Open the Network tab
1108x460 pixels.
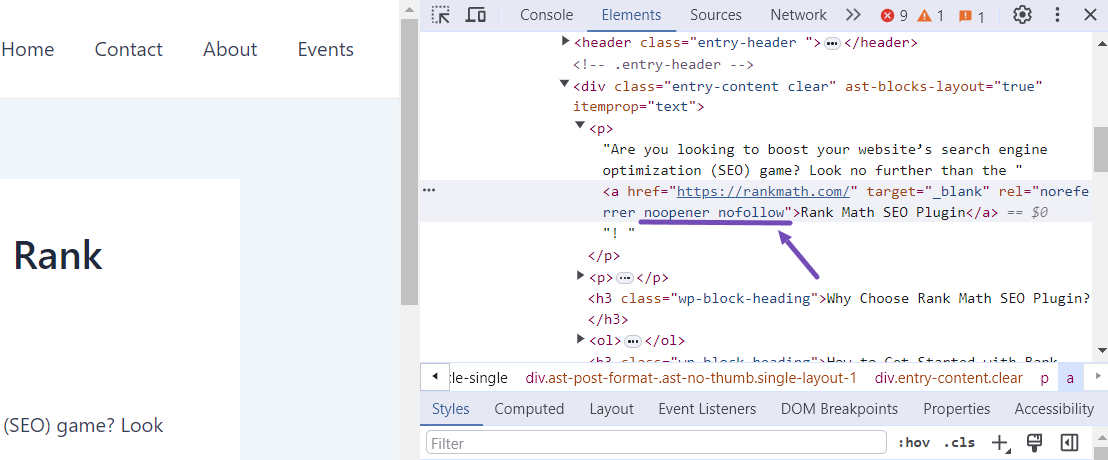click(798, 15)
